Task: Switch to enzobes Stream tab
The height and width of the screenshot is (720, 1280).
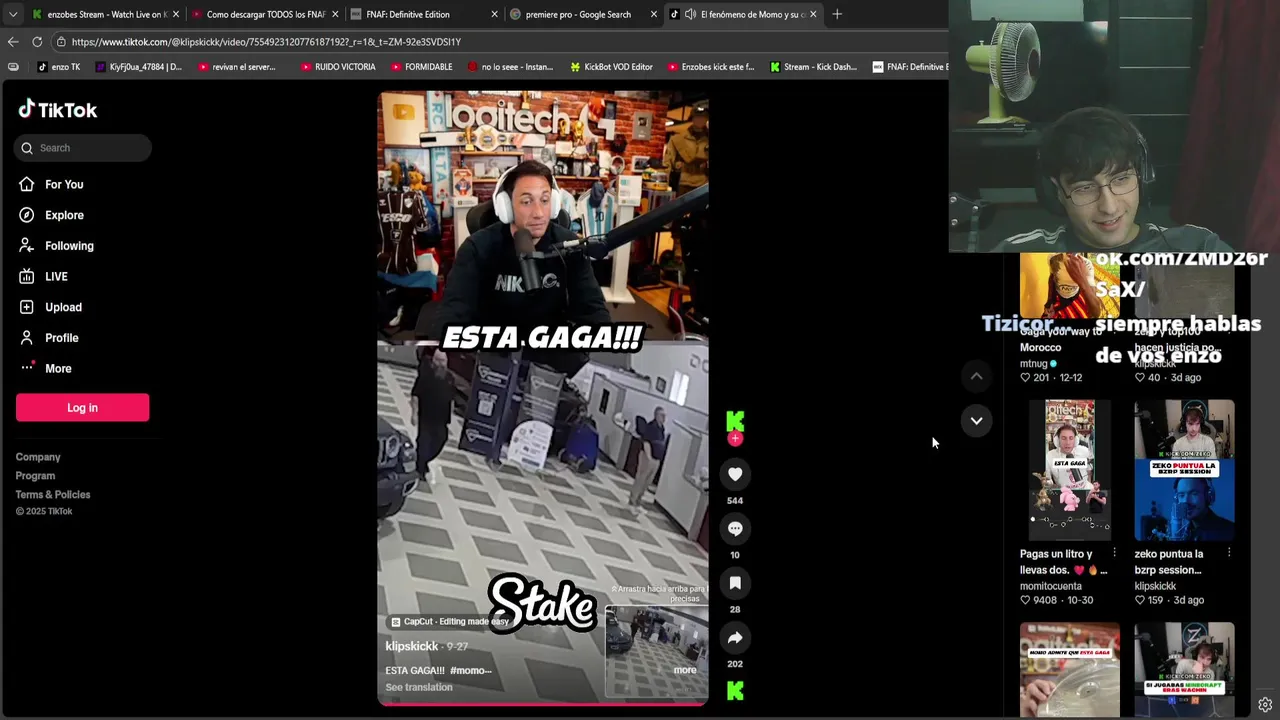Action: pyautogui.click(x=106, y=14)
